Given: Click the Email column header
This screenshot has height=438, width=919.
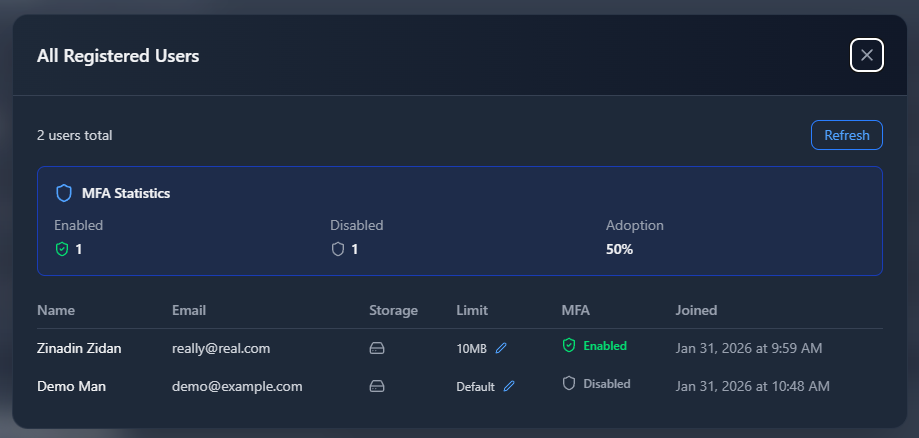Looking at the screenshot, I should pos(189,310).
